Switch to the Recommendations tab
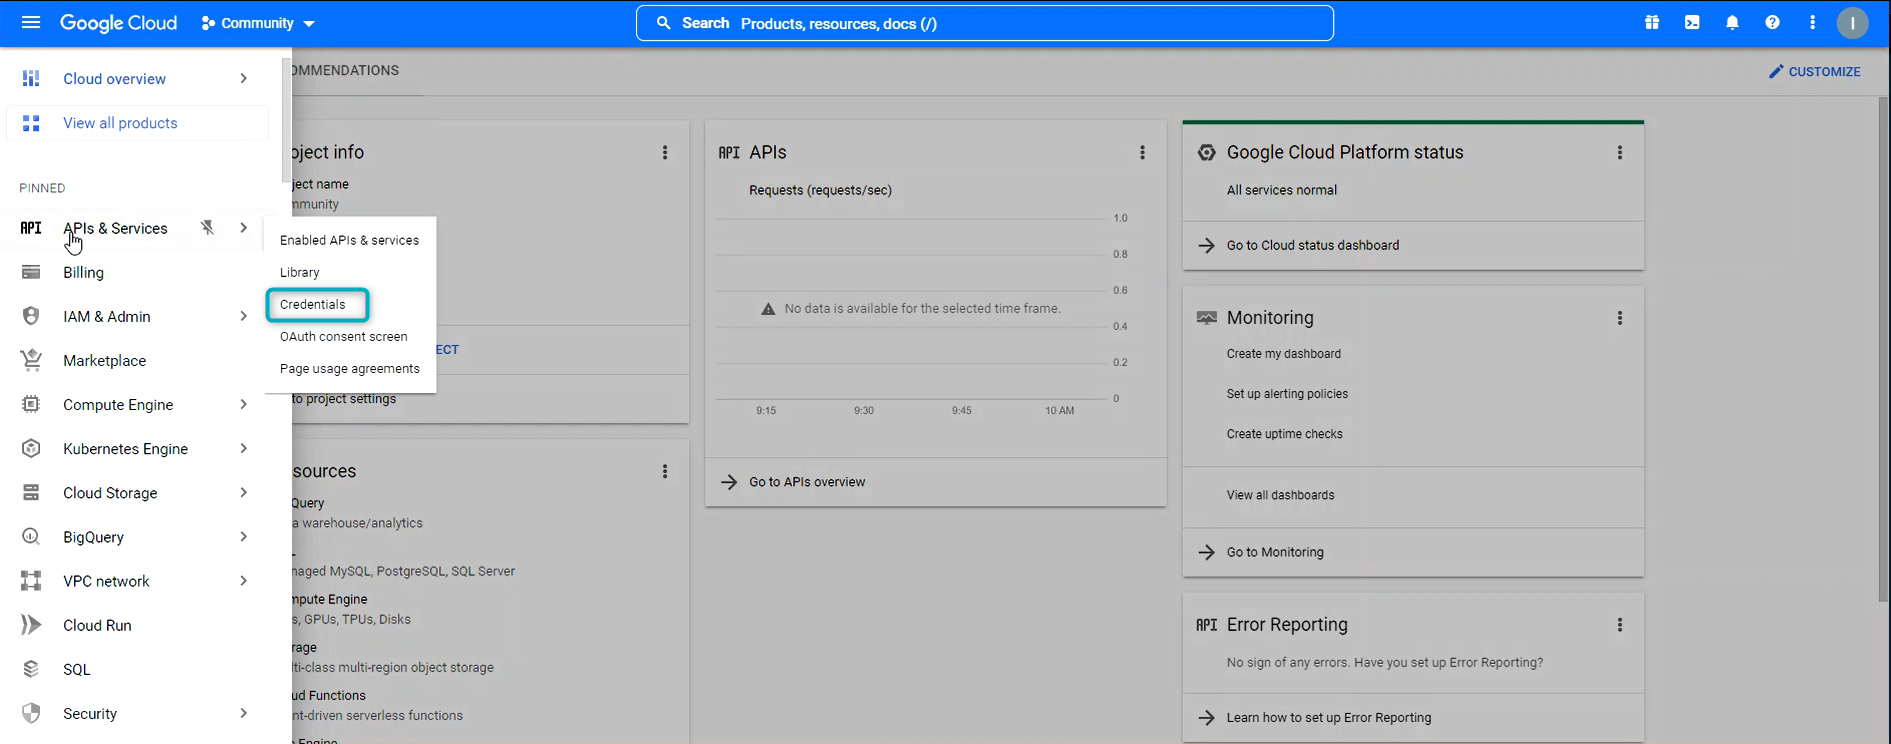1891x744 pixels. coord(345,71)
